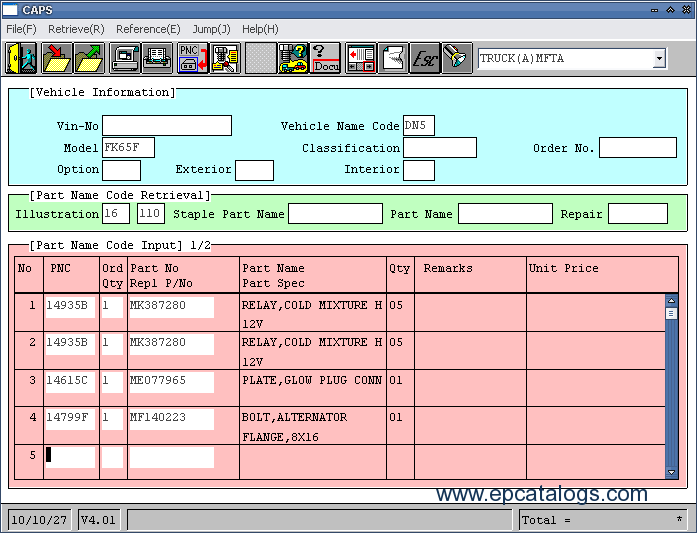Click the folder with red arrow icon
This screenshot has width=697, height=533.
56,58
